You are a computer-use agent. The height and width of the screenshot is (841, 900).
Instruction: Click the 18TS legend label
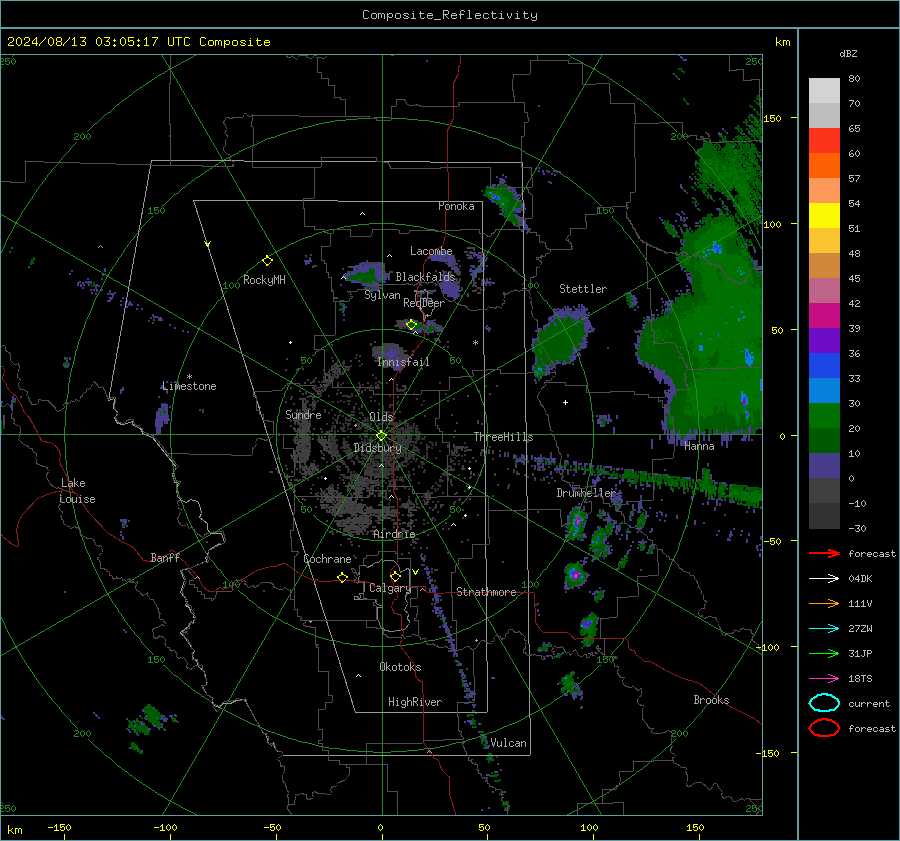860,679
